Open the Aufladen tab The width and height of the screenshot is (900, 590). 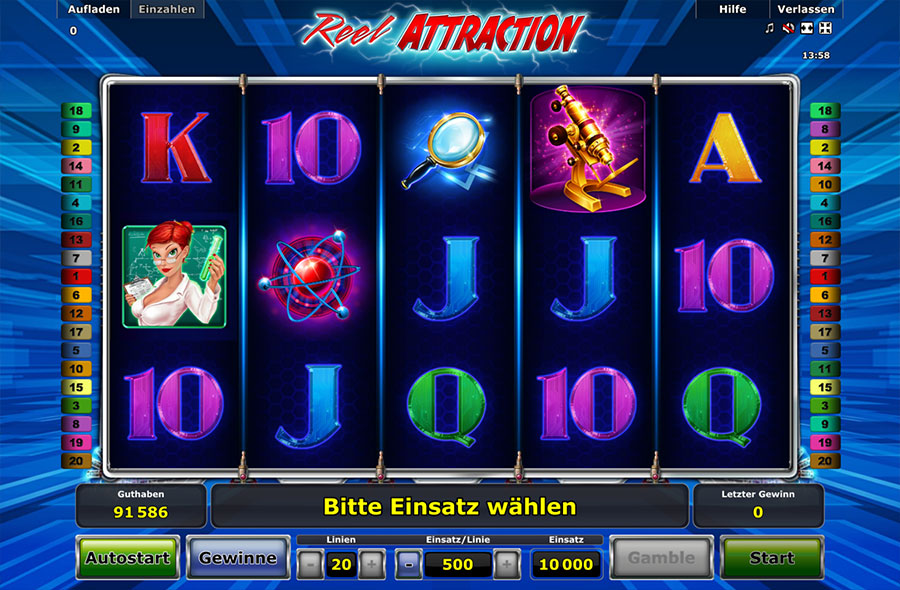click(94, 9)
